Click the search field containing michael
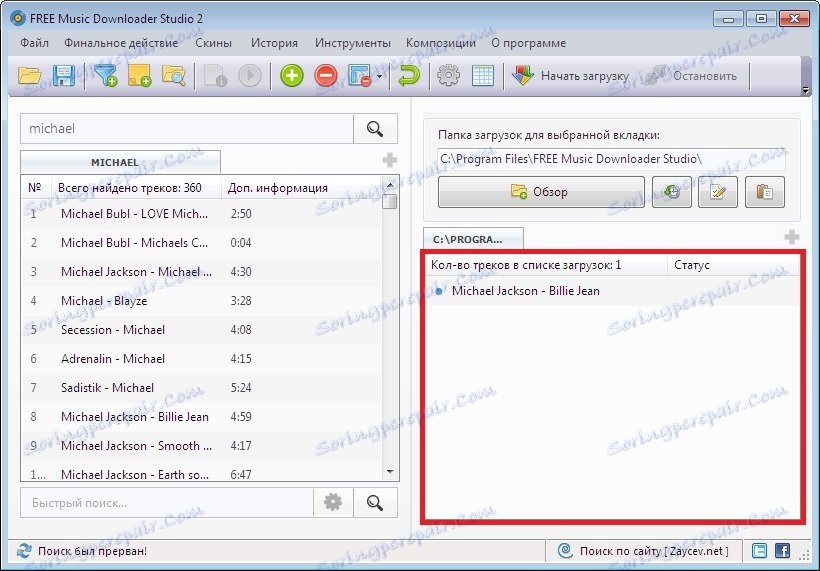The image size is (820, 571). click(187, 129)
